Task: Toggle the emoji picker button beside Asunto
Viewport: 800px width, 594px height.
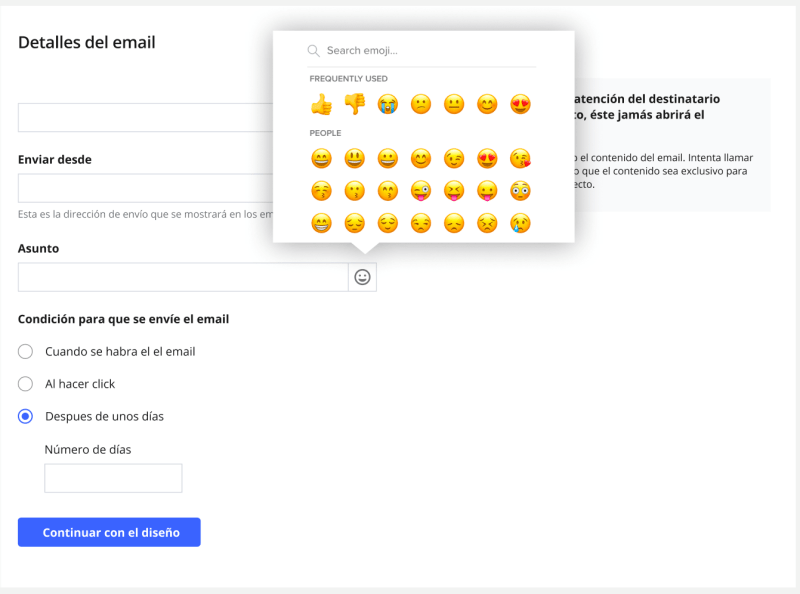Action: tap(362, 277)
